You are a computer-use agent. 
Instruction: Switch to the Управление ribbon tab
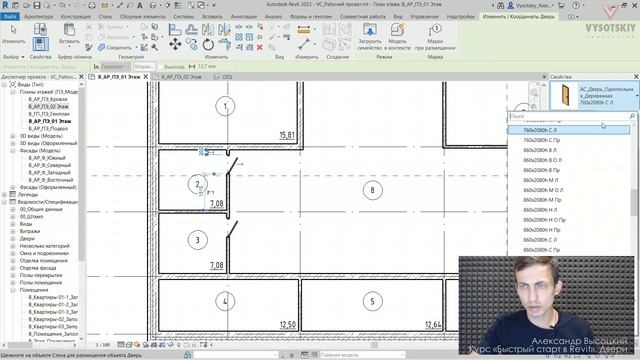[424, 17]
